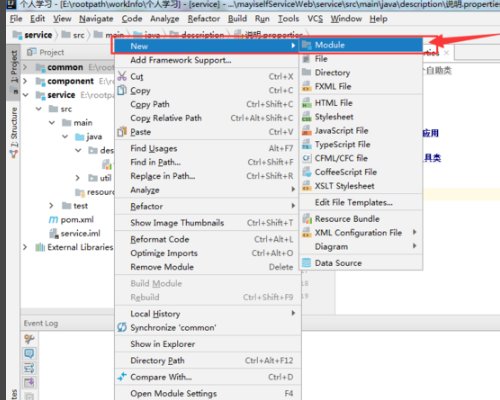Select the pom.xml file in tree
The height and width of the screenshot is (400, 500).
pyautogui.click(x=71, y=220)
